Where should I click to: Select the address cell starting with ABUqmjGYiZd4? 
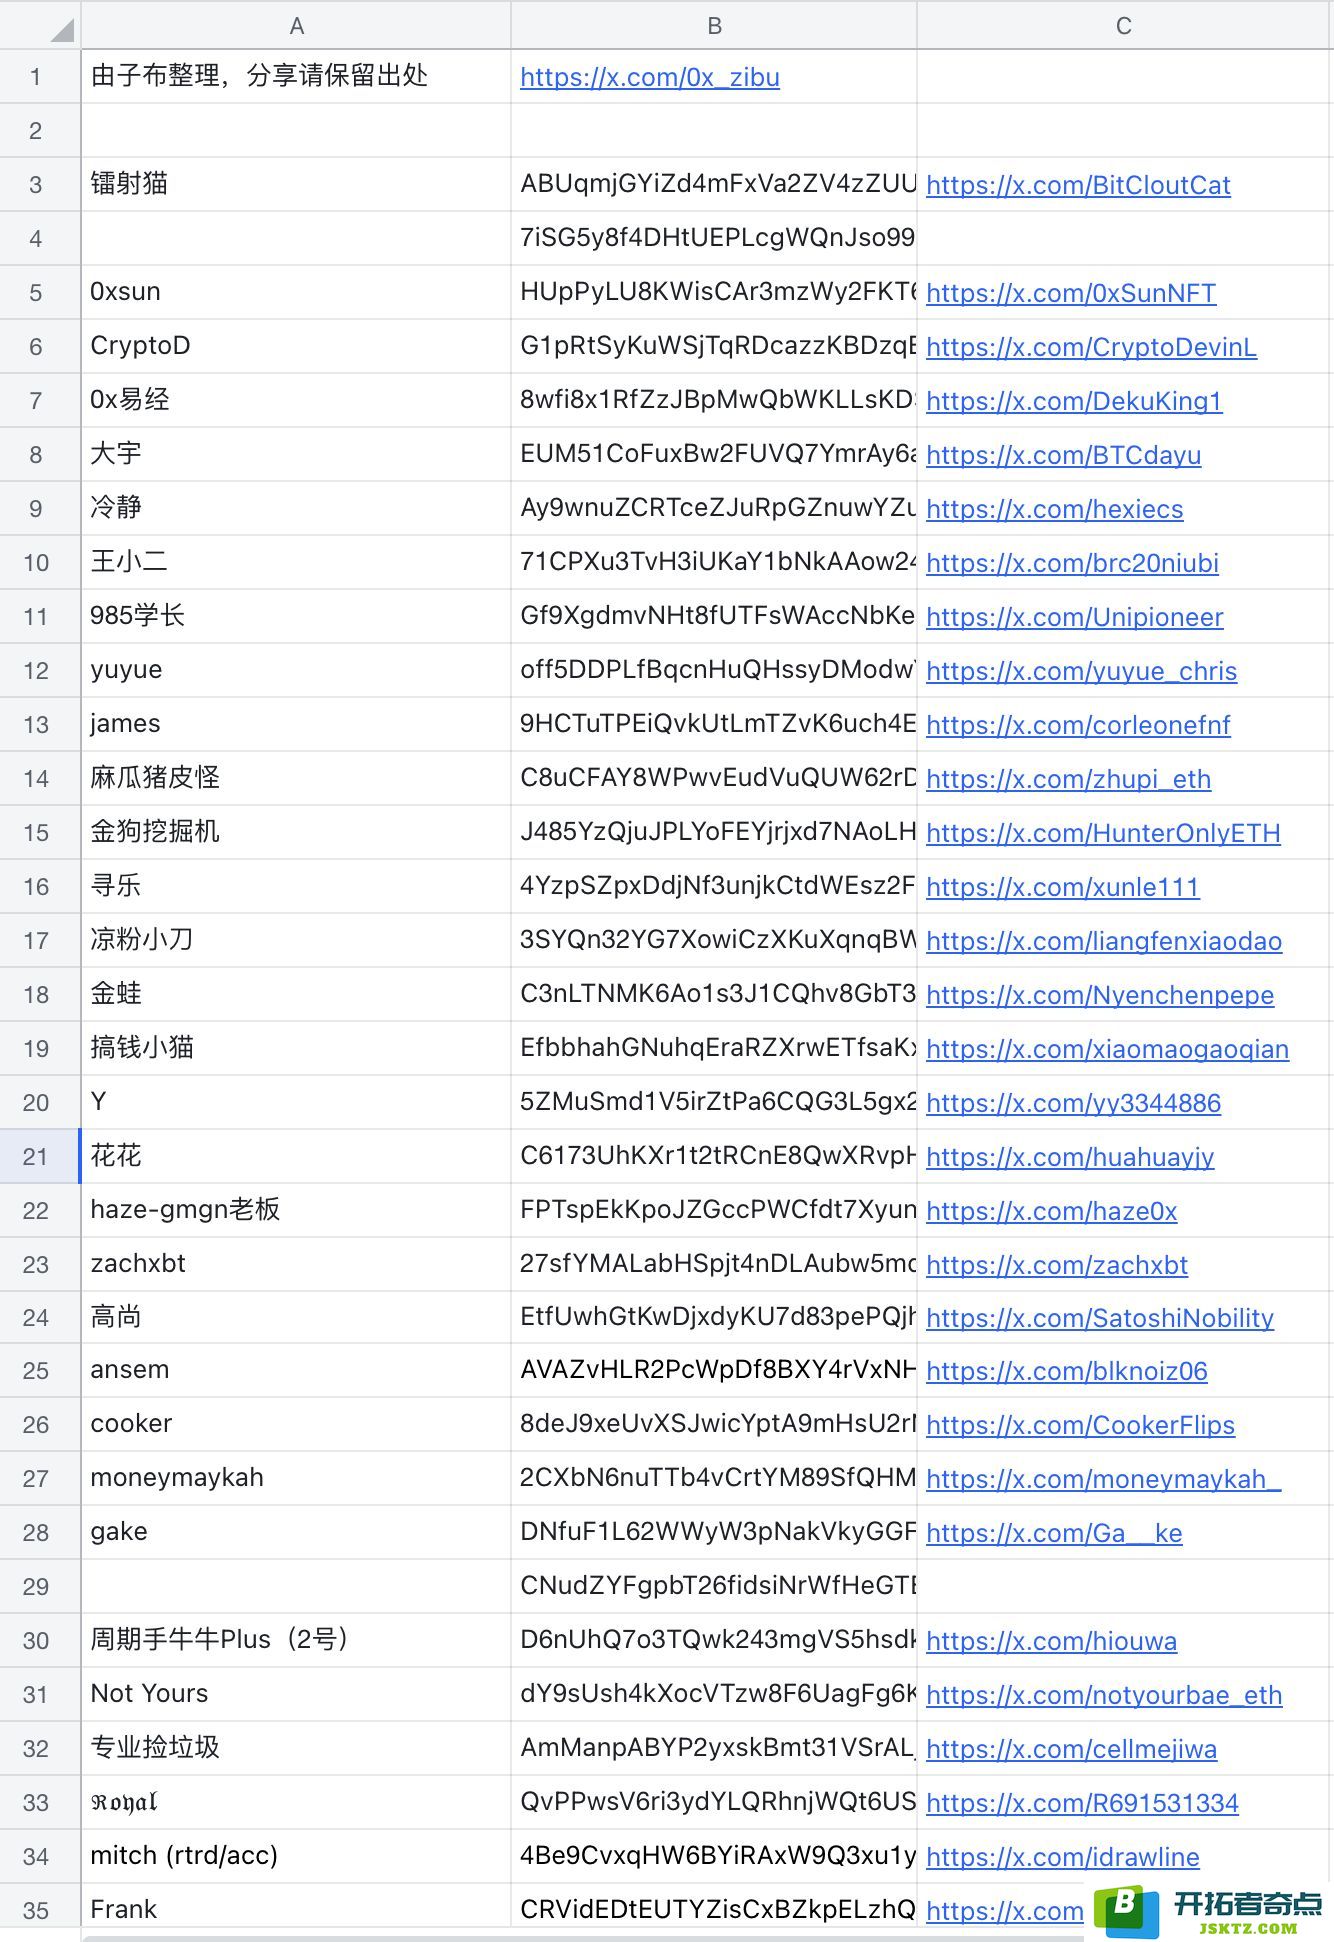pyautogui.click(x=714, y=184)
